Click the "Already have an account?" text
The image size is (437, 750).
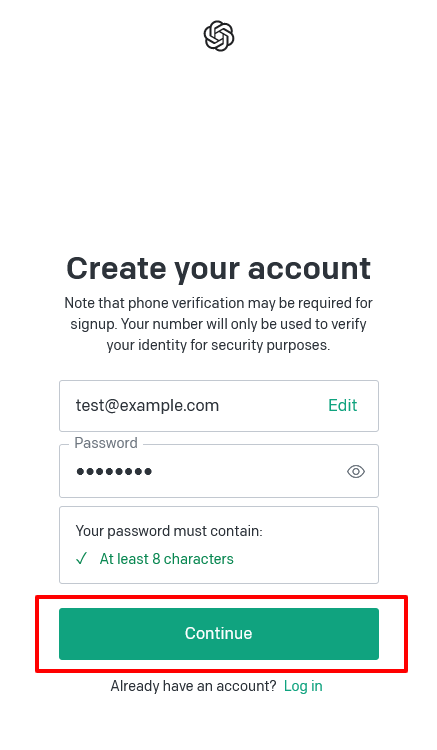(x=194, y=686)
